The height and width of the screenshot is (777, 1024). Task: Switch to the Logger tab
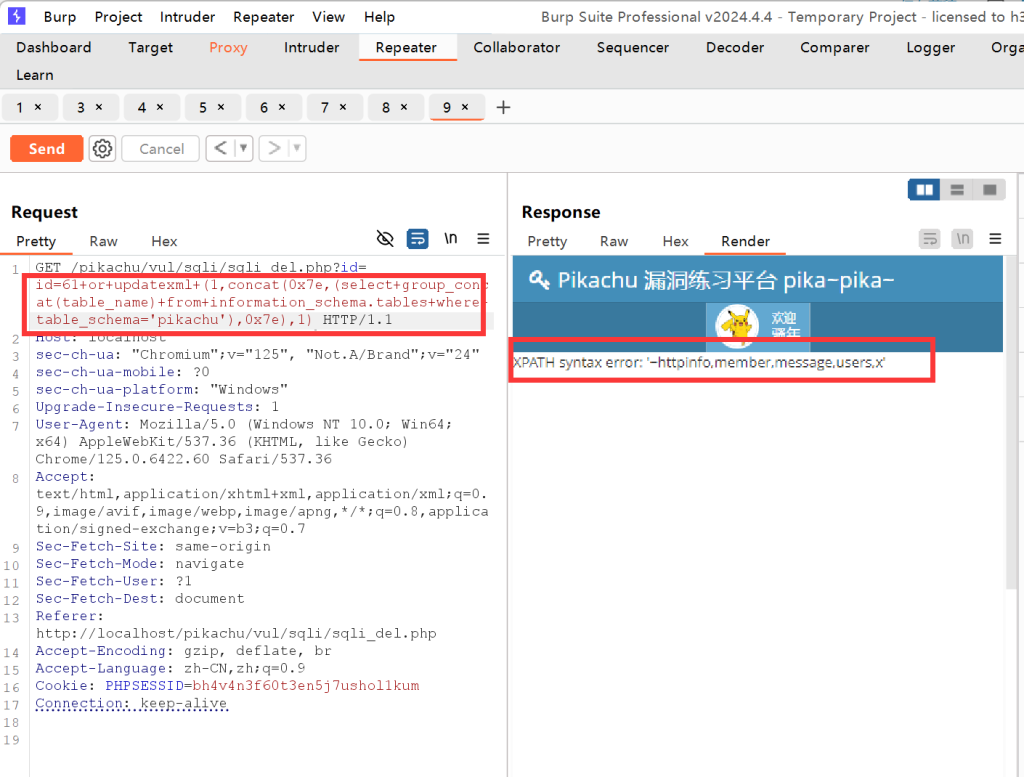931,48
